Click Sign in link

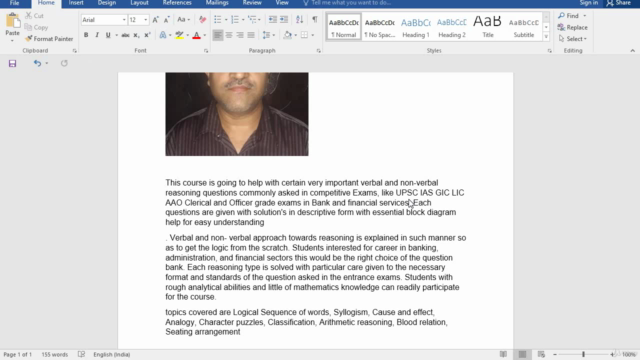tap(589, 3)
